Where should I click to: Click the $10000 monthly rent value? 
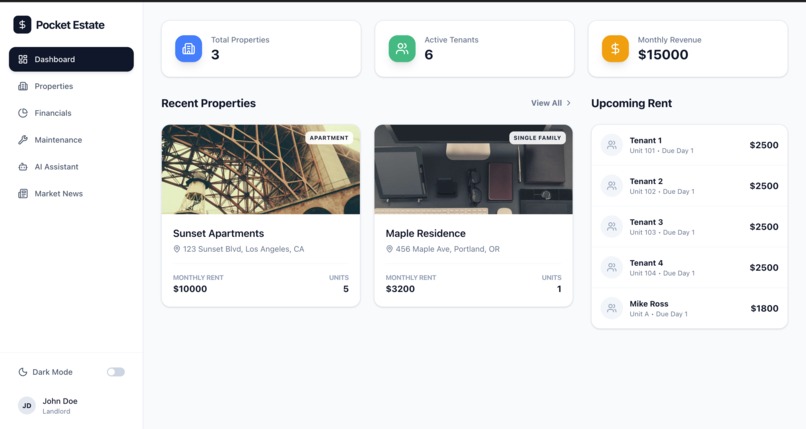coord(190,289)
